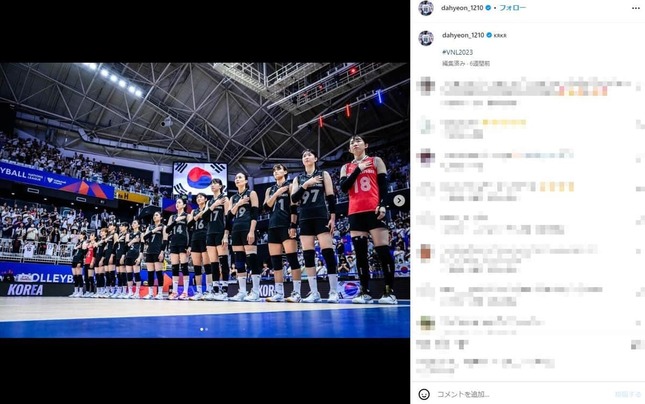Open the green blurred commenter avatar

[427, 323]
